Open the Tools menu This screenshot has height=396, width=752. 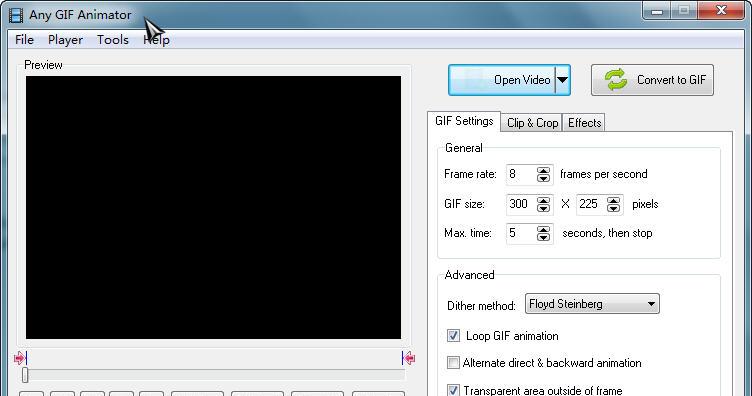coord(113,40)
